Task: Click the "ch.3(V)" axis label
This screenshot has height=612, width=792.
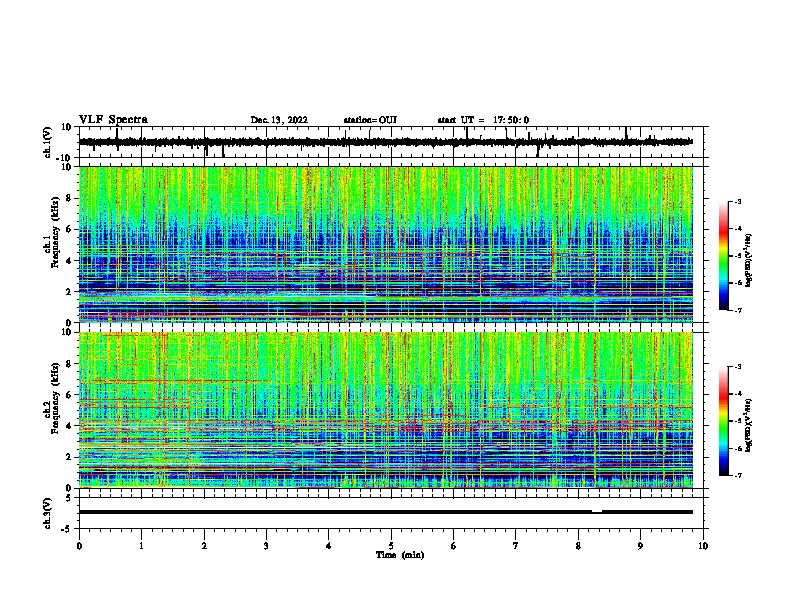Action: click(48, 513)
